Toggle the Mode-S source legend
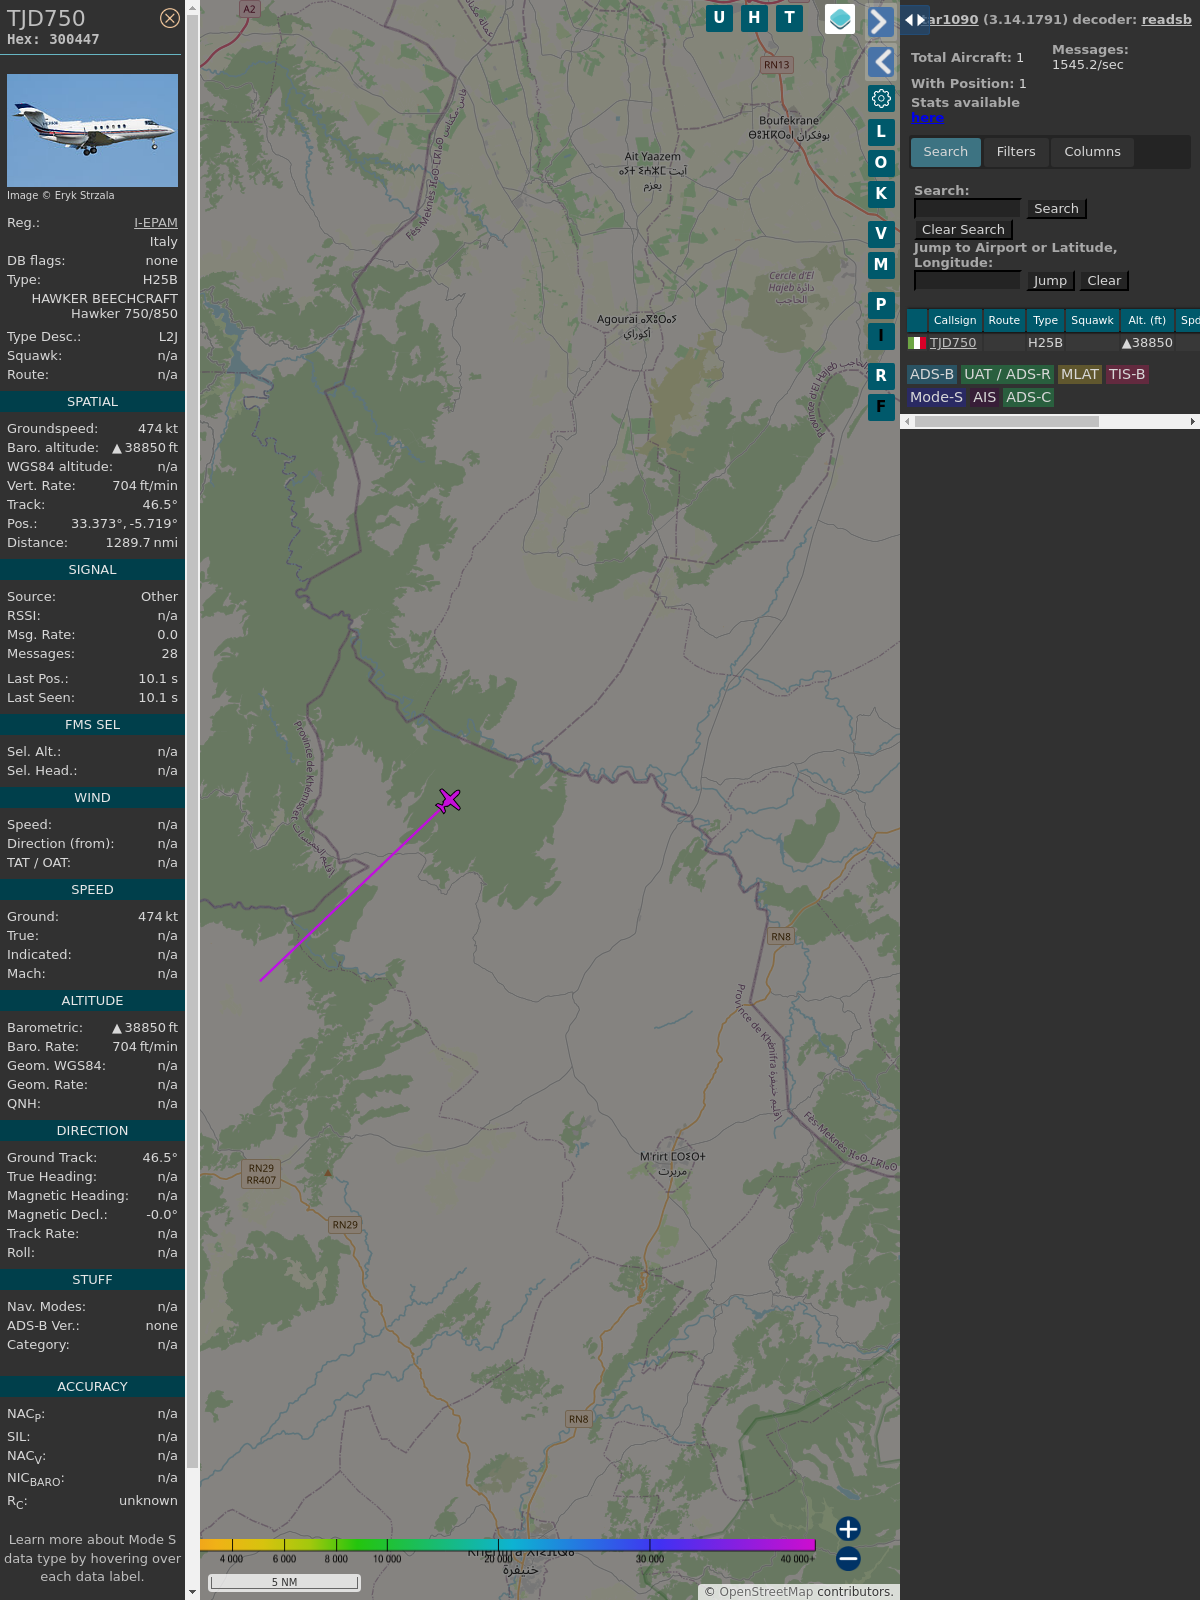The image size is (1200, 1600). point(936,397)
